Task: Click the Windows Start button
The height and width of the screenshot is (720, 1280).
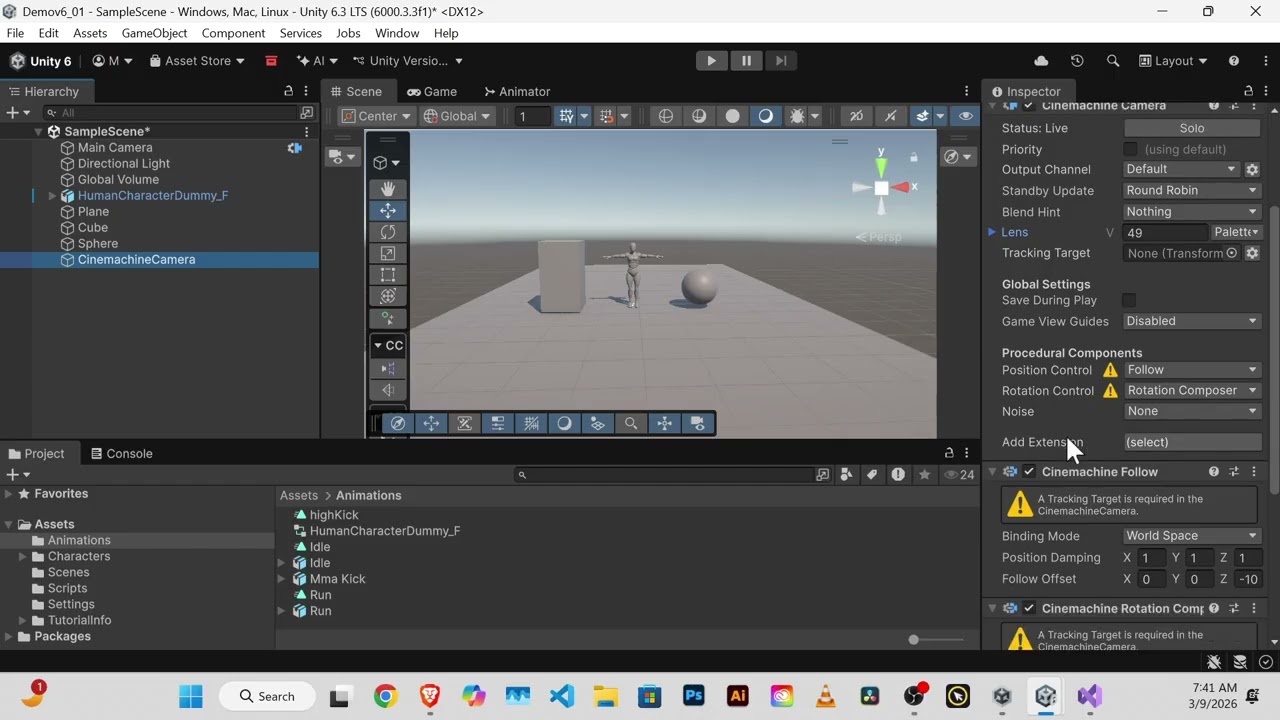Action: (x=191, y=696)
